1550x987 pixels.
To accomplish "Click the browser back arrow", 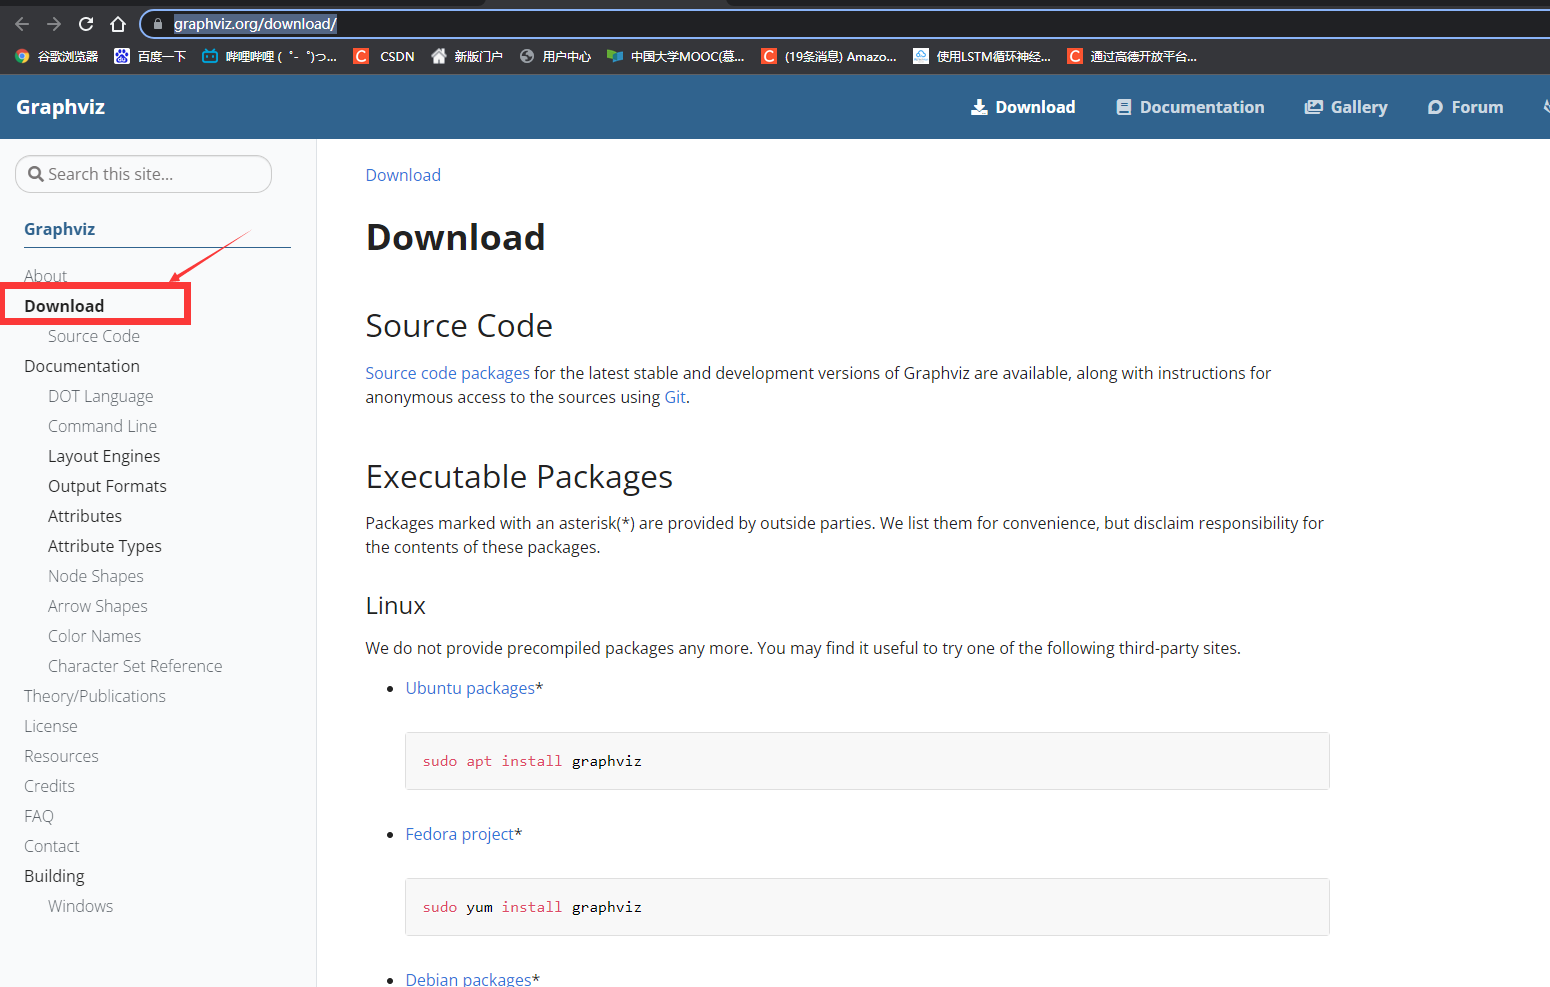I will click(22, 24).
